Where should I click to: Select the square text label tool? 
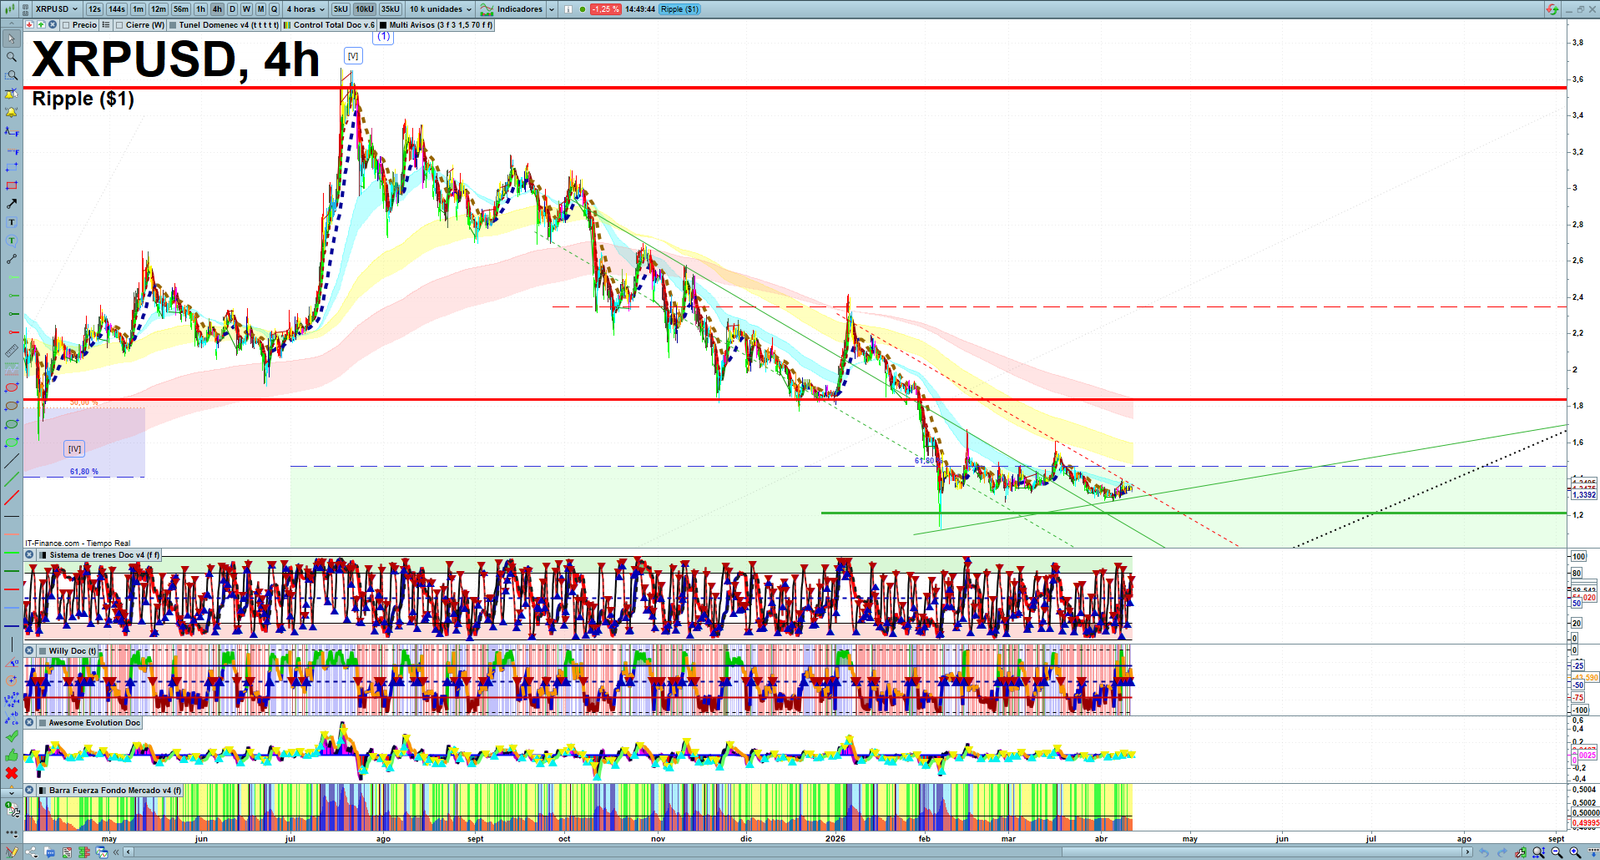point(11,222)
